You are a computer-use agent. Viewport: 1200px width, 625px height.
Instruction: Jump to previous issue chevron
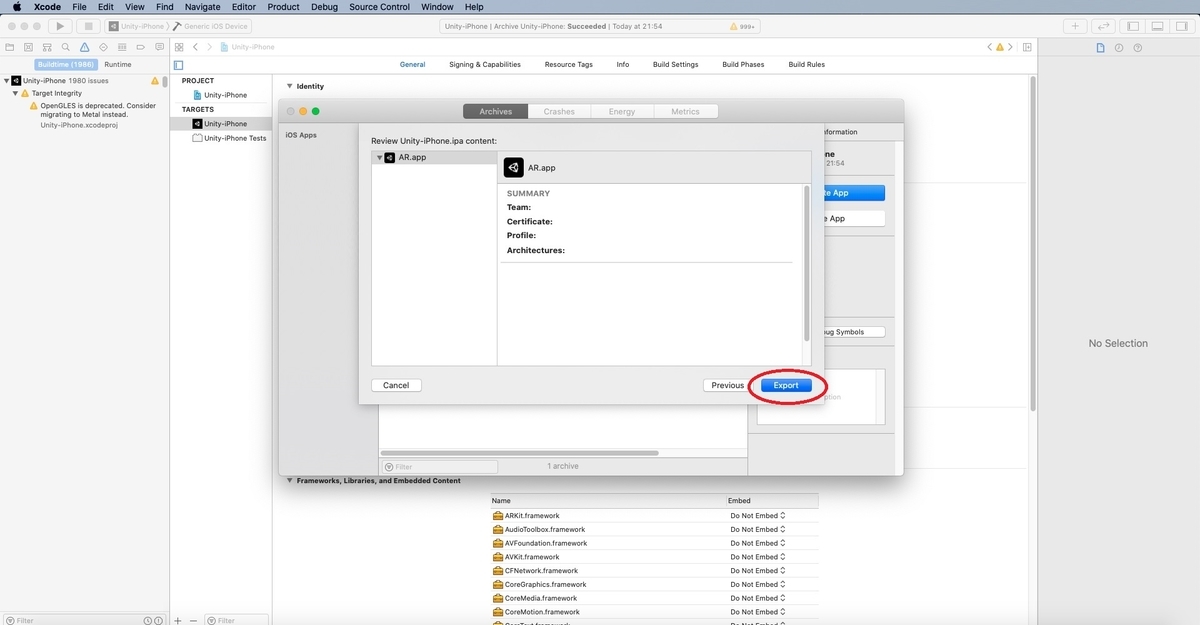[x=990, y=47]
